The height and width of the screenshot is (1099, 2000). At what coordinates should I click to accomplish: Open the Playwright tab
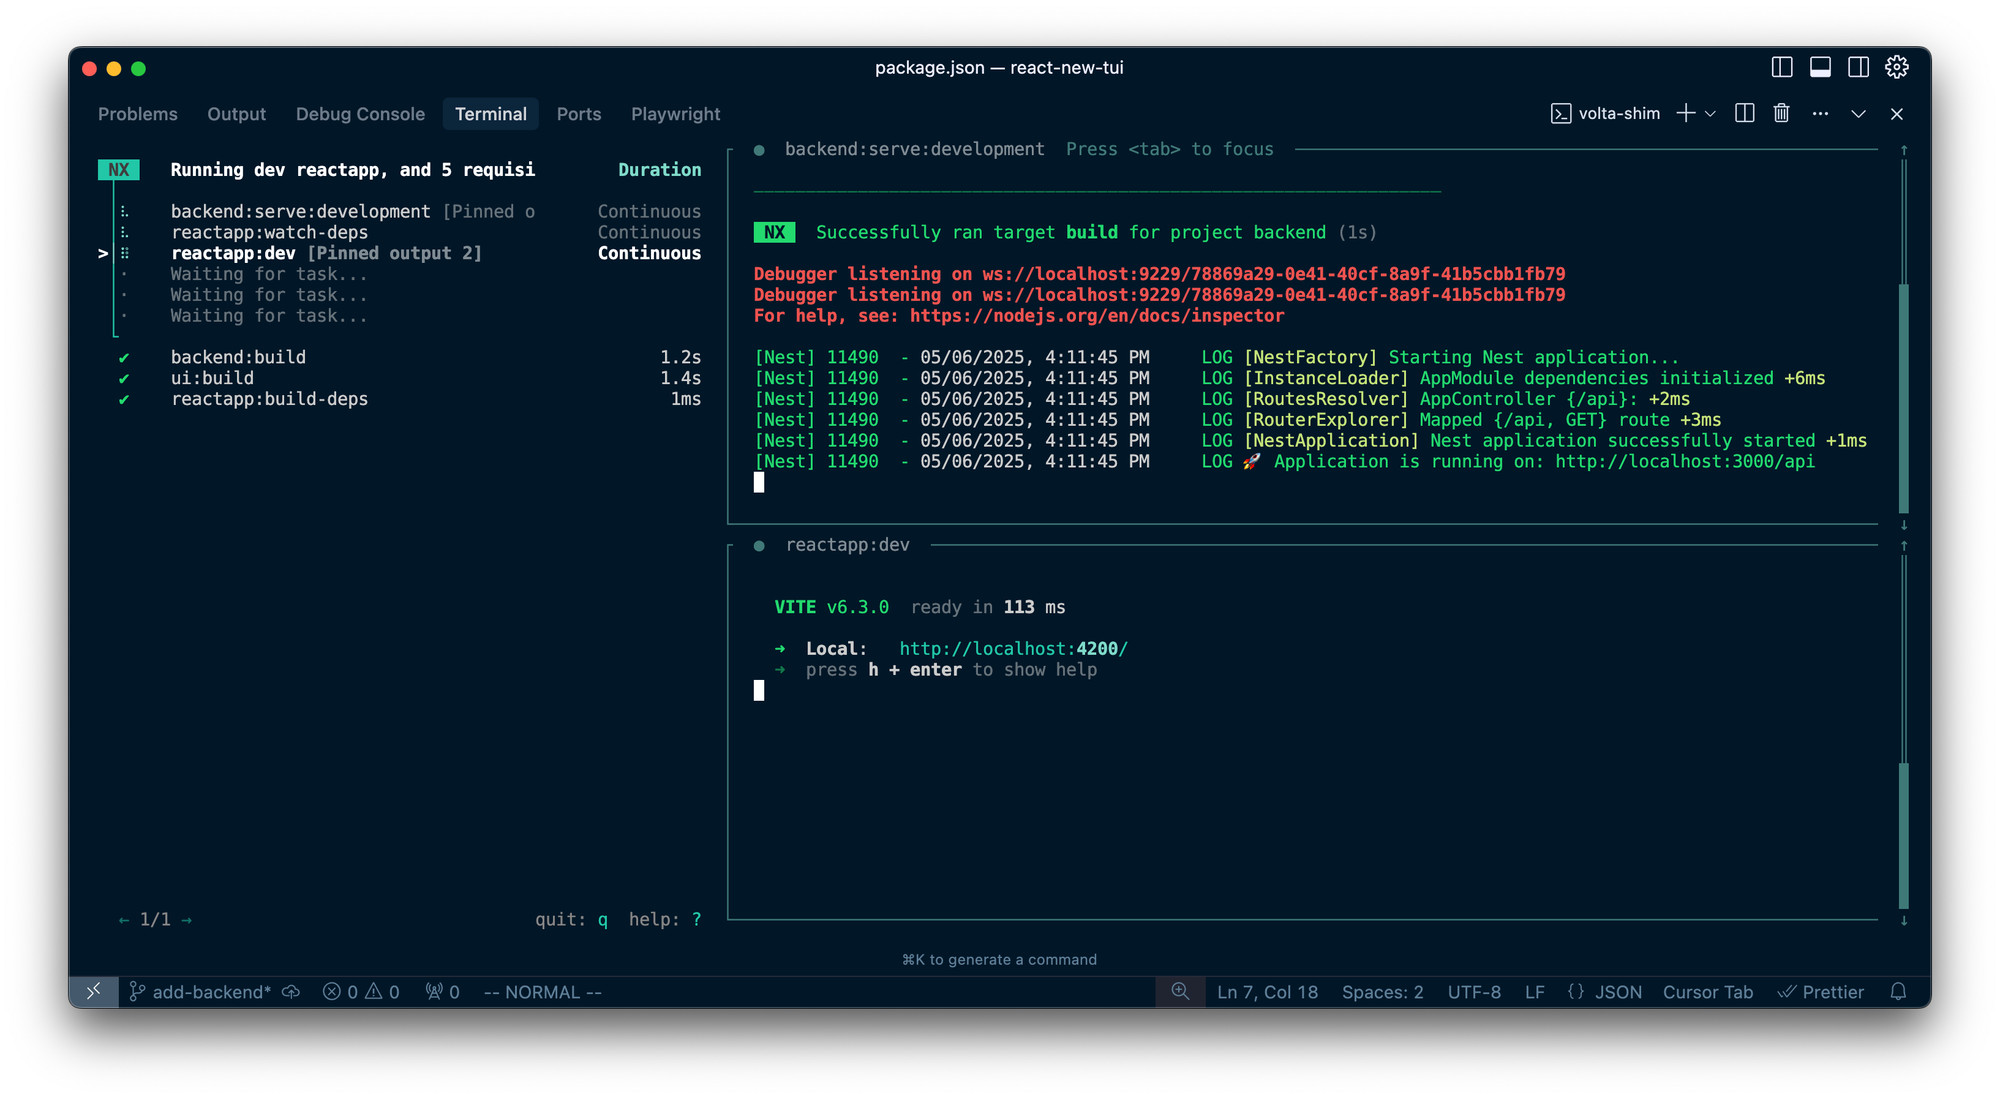tap(675, 114)
